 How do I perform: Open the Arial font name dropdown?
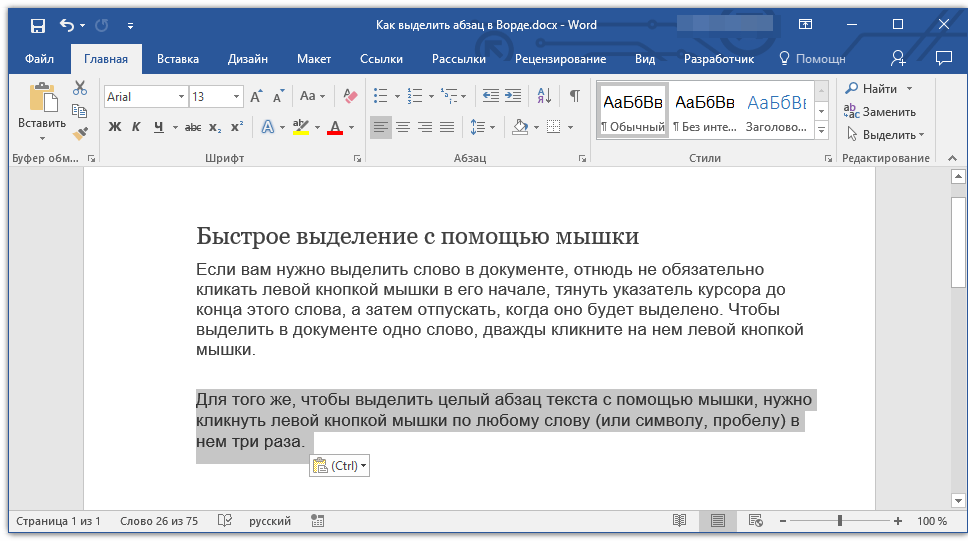181,97
